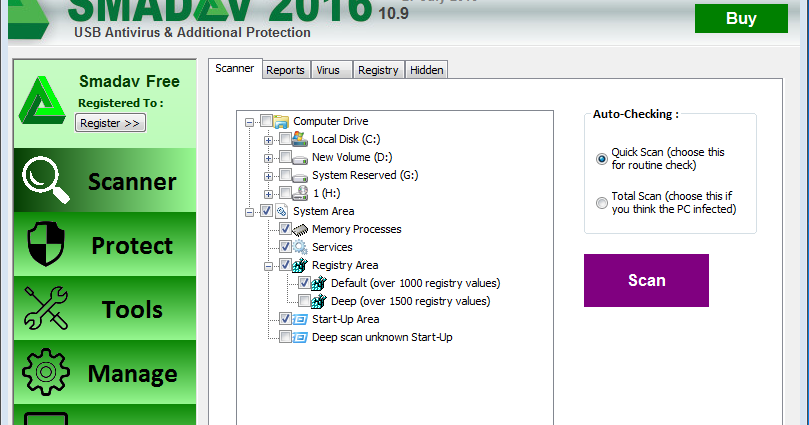Click the Services gear icon
Image resolution: width=809 pixels, height=425 pixels.
(x=300, y=247)
